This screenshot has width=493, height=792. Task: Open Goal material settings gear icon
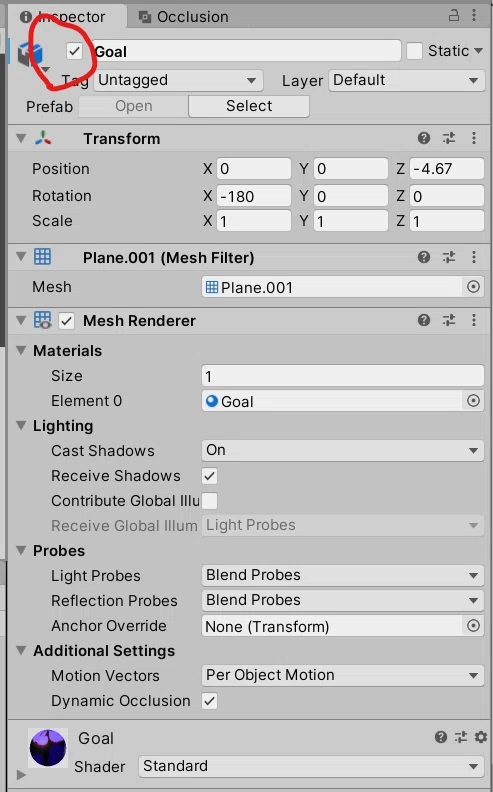(480, 737)
